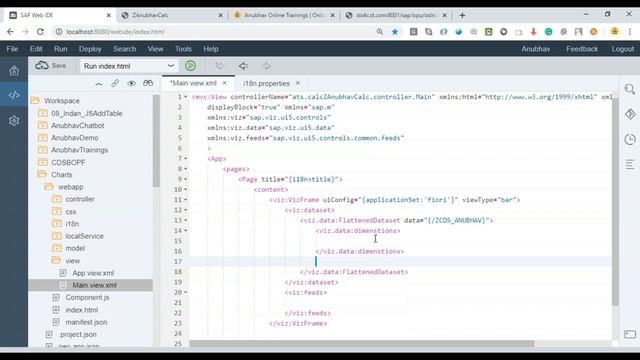640x360 pixels.
Task: Click the Anubhav user name
Action: pos(536,49)
